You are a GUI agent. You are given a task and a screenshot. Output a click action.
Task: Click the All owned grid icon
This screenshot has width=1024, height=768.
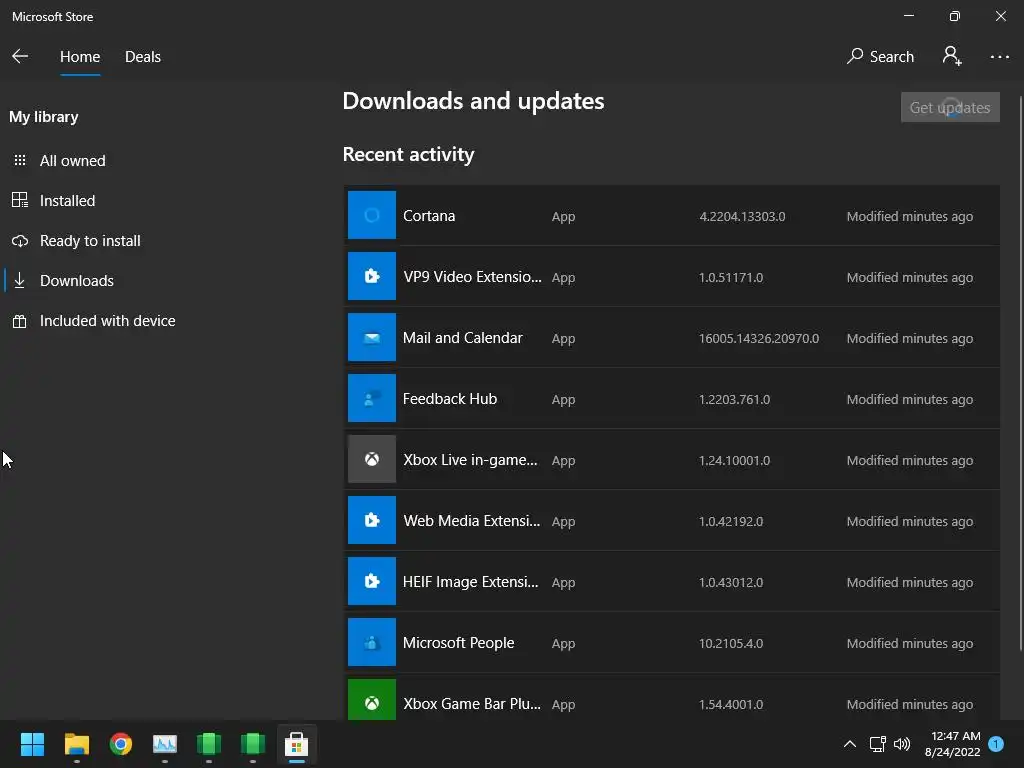pos(20,160)
